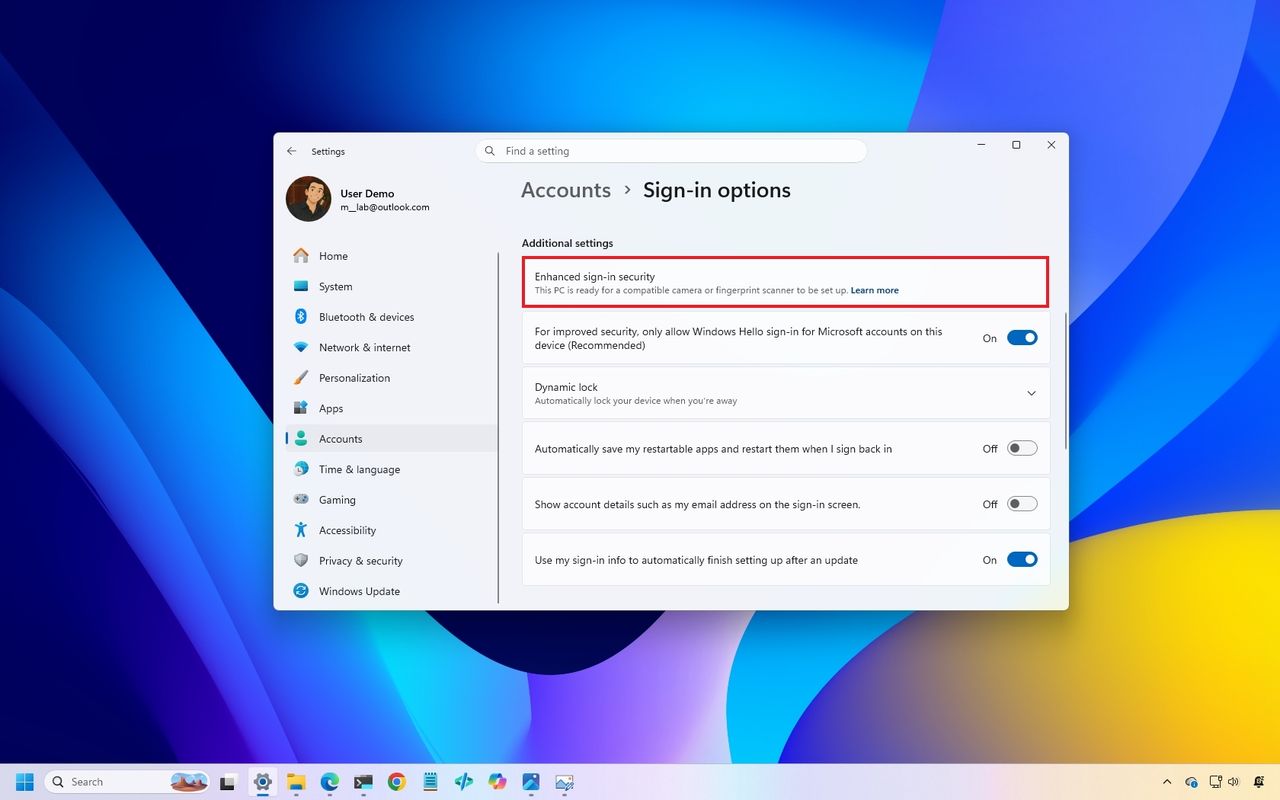Launch Google Chrome from the taskbar
Viewport: 1280px width, 800px height.
(x=397, y=782)
